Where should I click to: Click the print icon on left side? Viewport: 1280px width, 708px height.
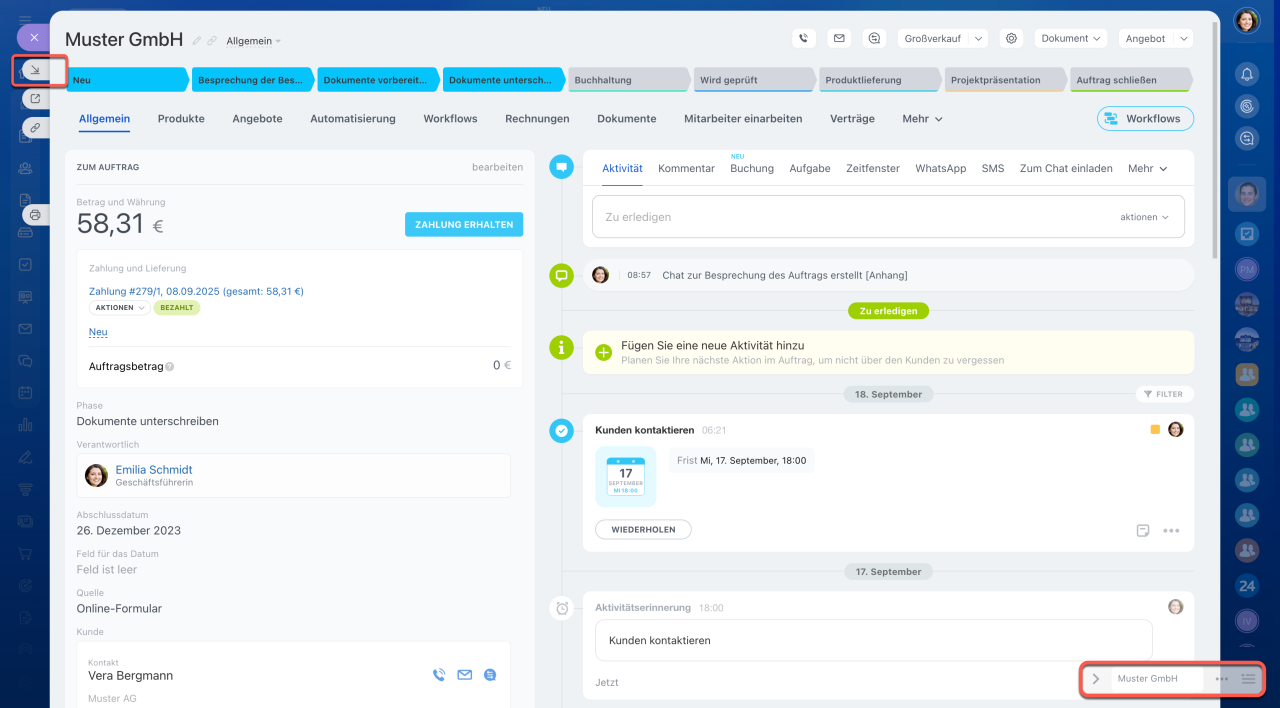[x=35, y=214]
